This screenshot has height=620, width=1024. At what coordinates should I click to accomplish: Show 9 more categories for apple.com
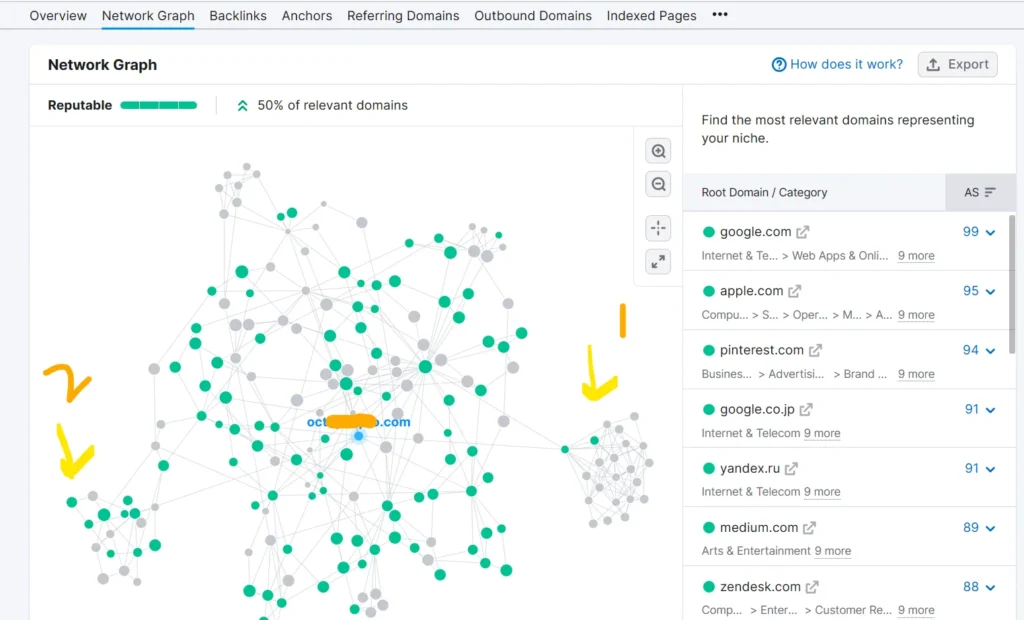[x=916, y=315]
